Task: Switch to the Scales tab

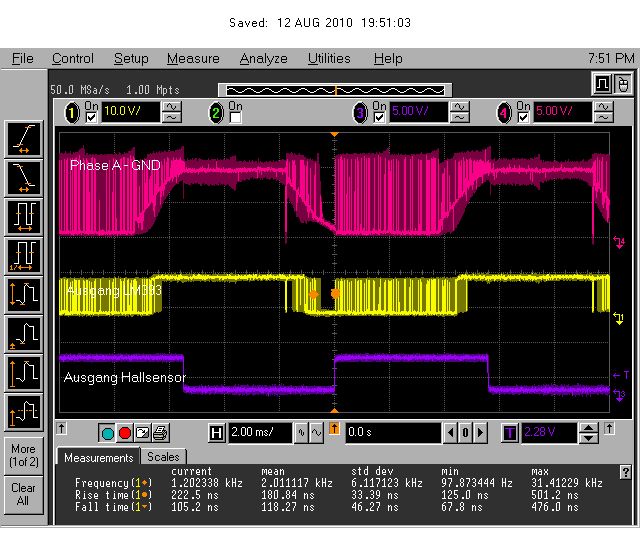Action: tap(163, 457)
